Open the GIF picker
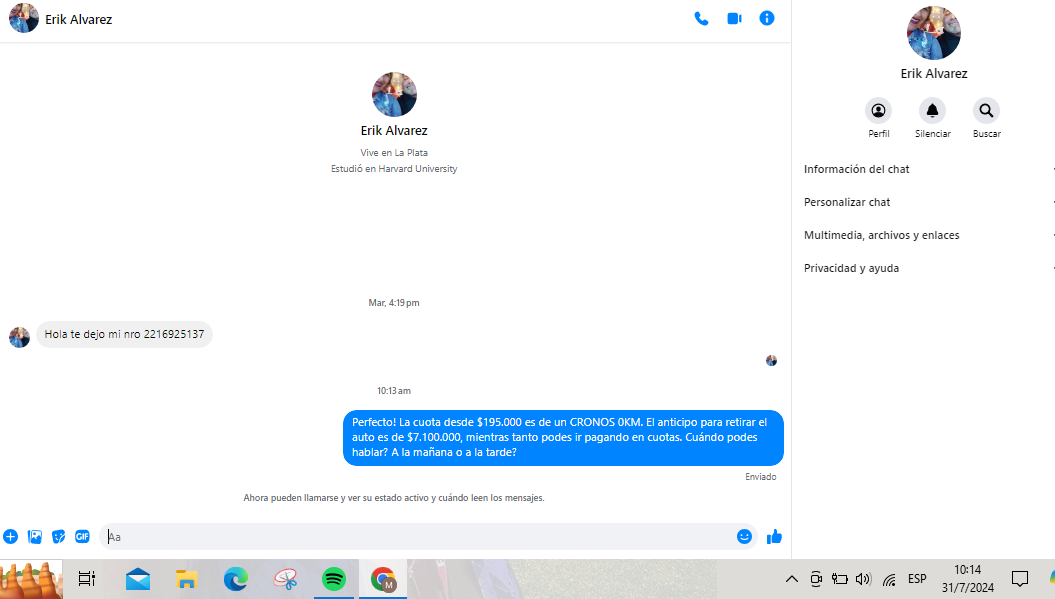This screenshot has width=1055, height=599. (82, 537)
